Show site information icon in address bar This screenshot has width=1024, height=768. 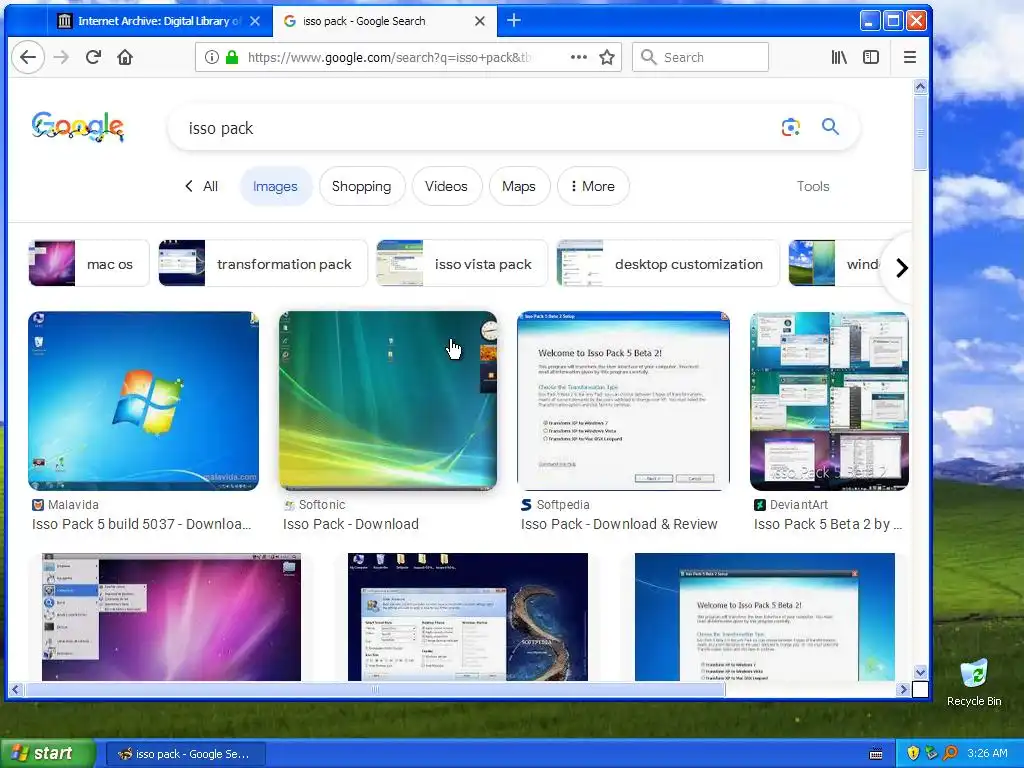coord(212,57)
